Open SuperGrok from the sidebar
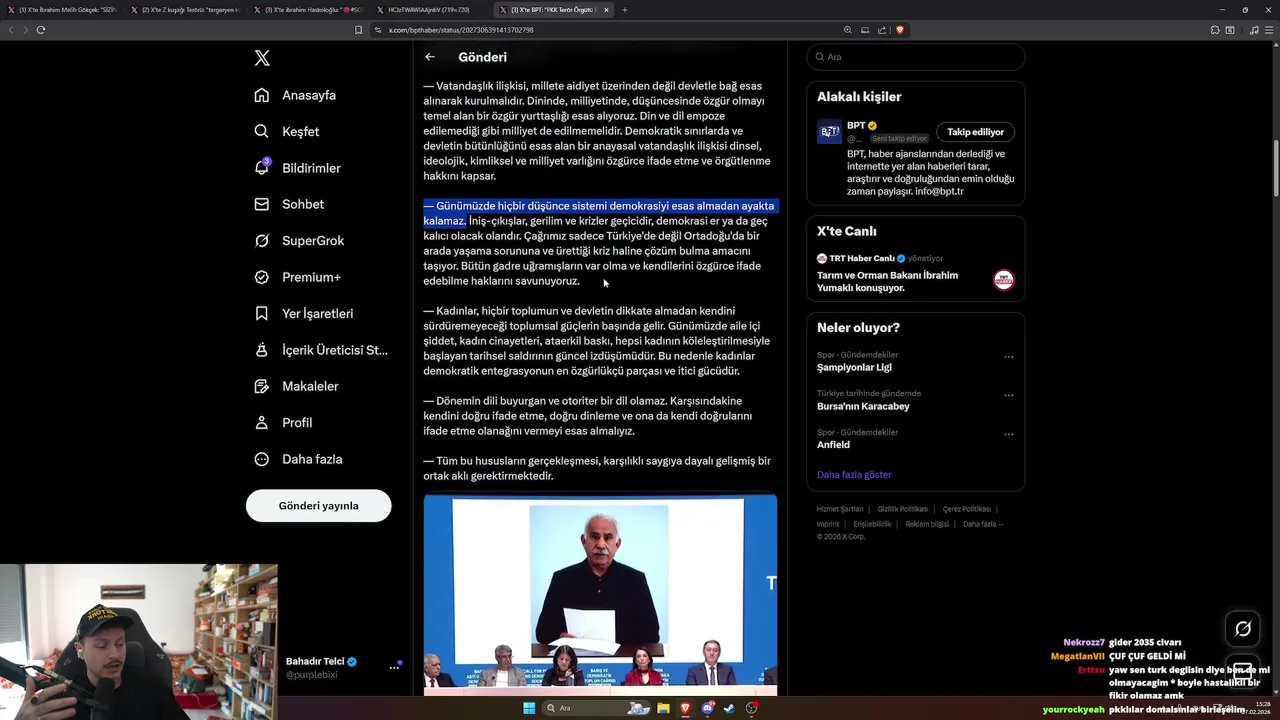 pyautogui.click(x=299, y=240)
